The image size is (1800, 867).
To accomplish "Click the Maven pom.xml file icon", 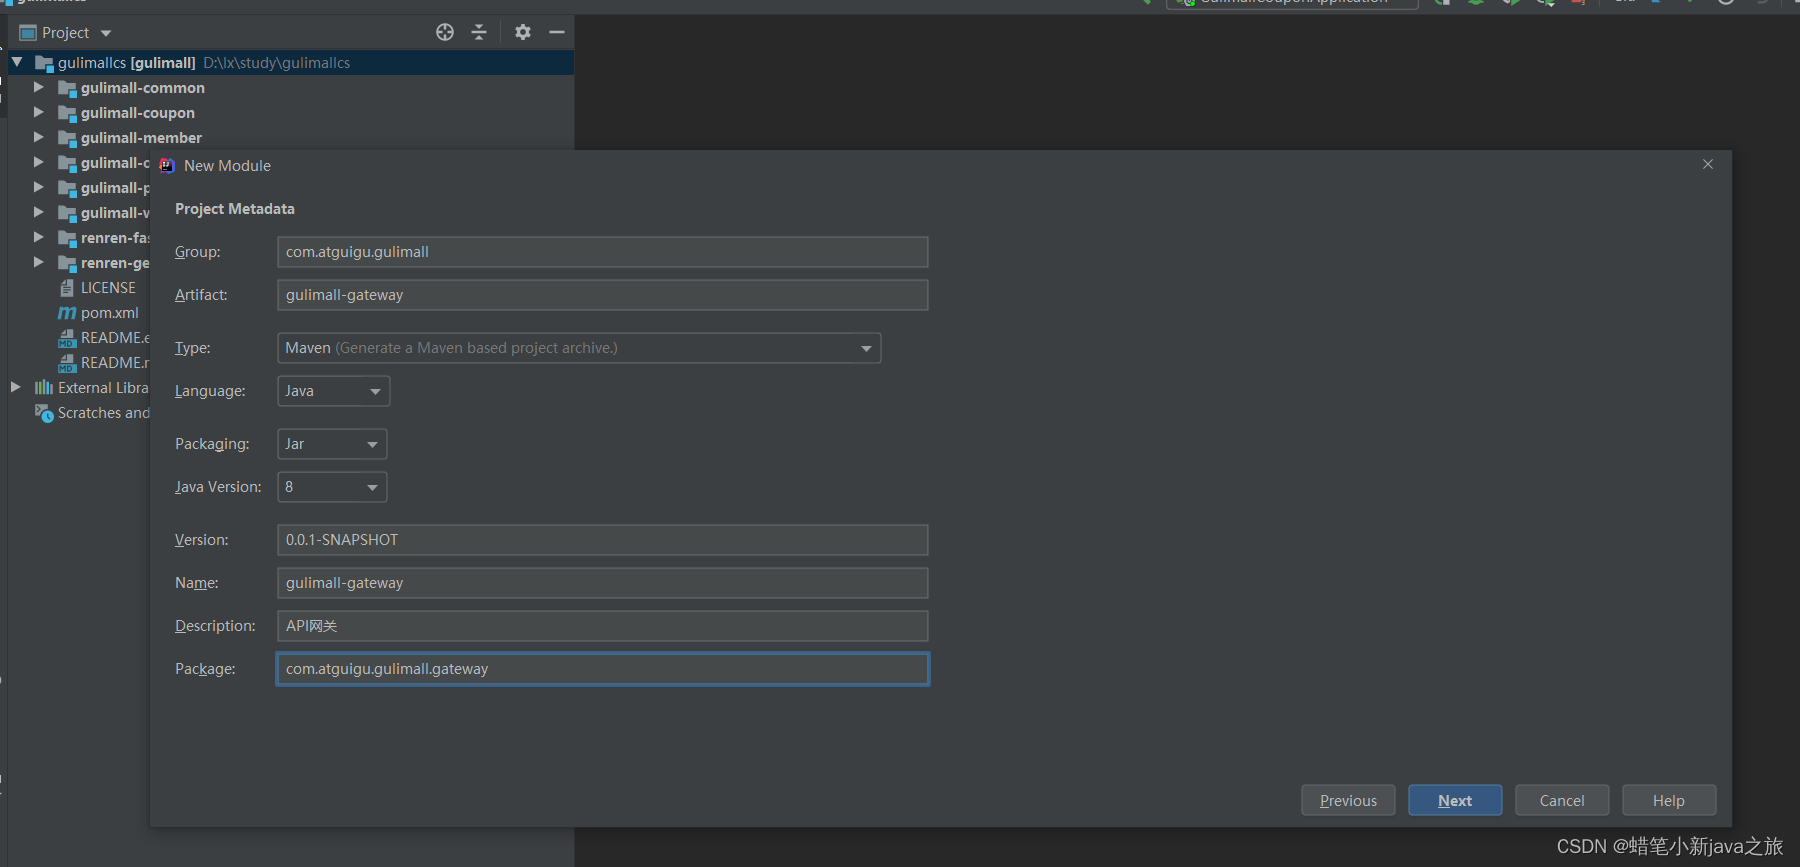I will [67, 313].
